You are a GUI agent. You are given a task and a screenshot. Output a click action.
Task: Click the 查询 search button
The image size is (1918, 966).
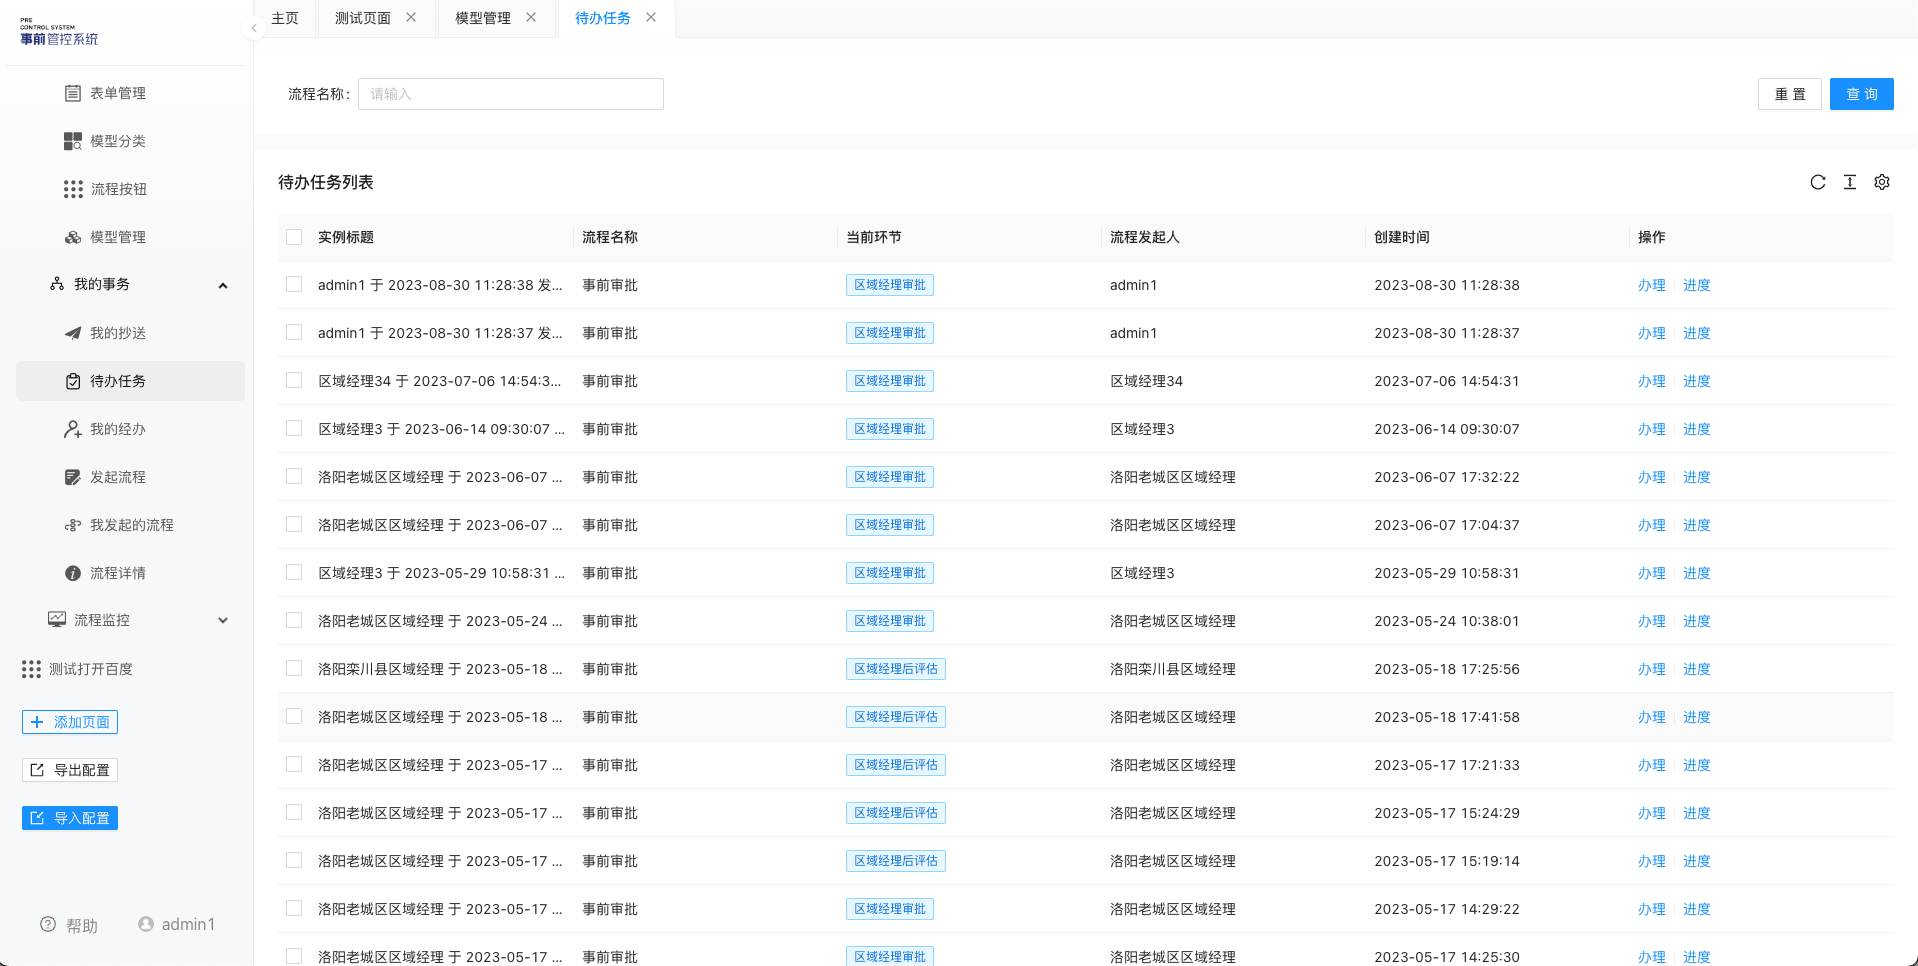coord(1861,94)
